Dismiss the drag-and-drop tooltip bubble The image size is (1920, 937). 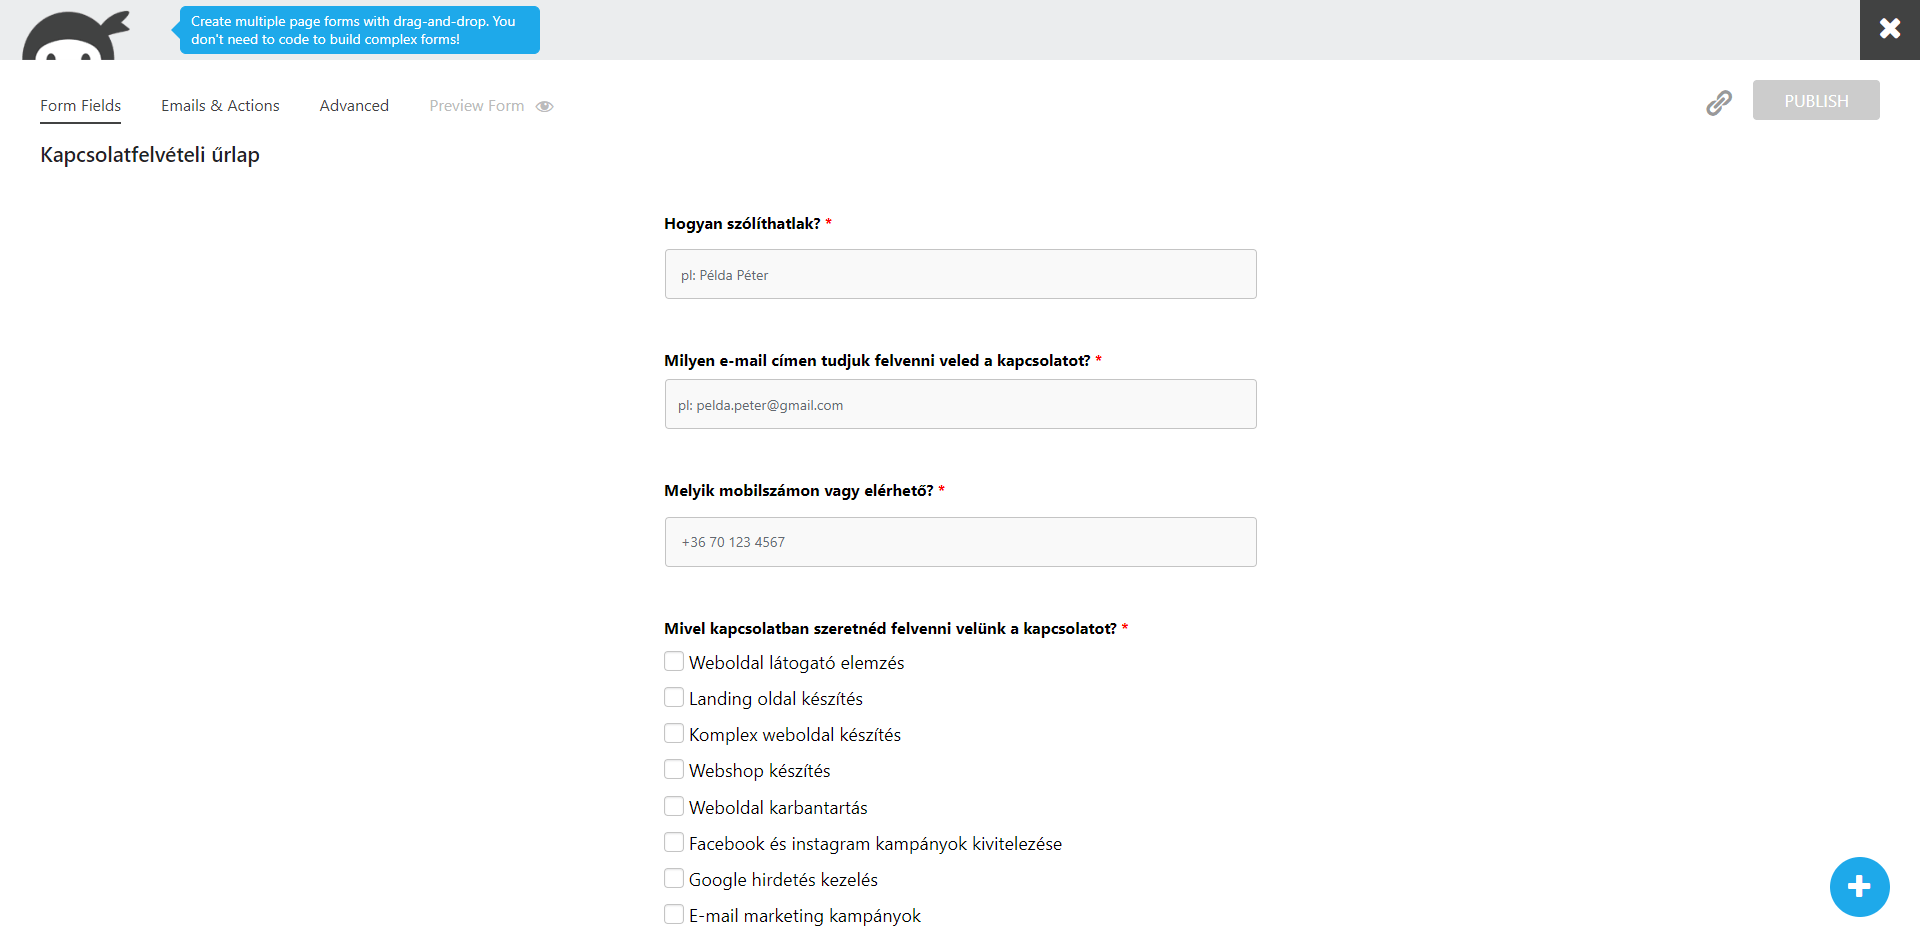pyautogui.click(x=358, y=30)
